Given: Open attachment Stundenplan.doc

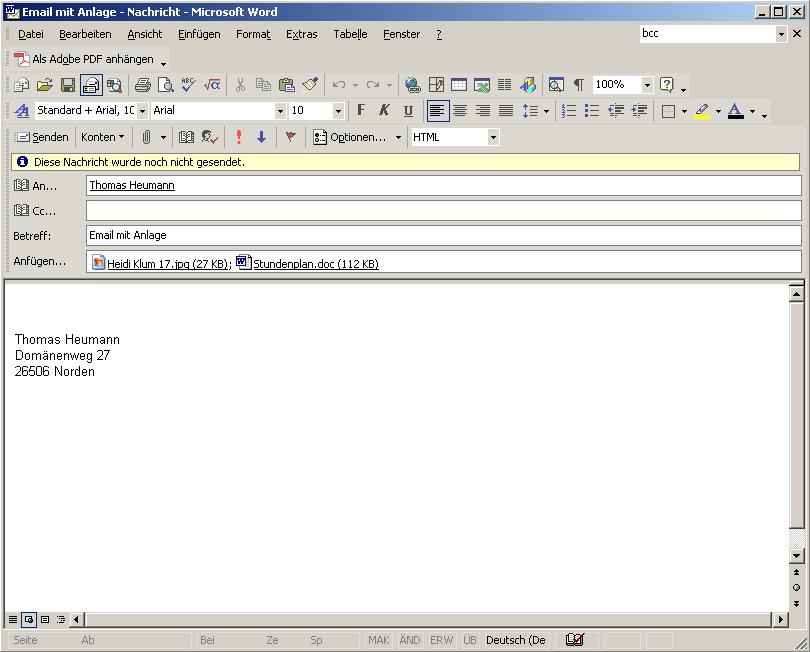Looking at the screenshot, I should (307, 263).
